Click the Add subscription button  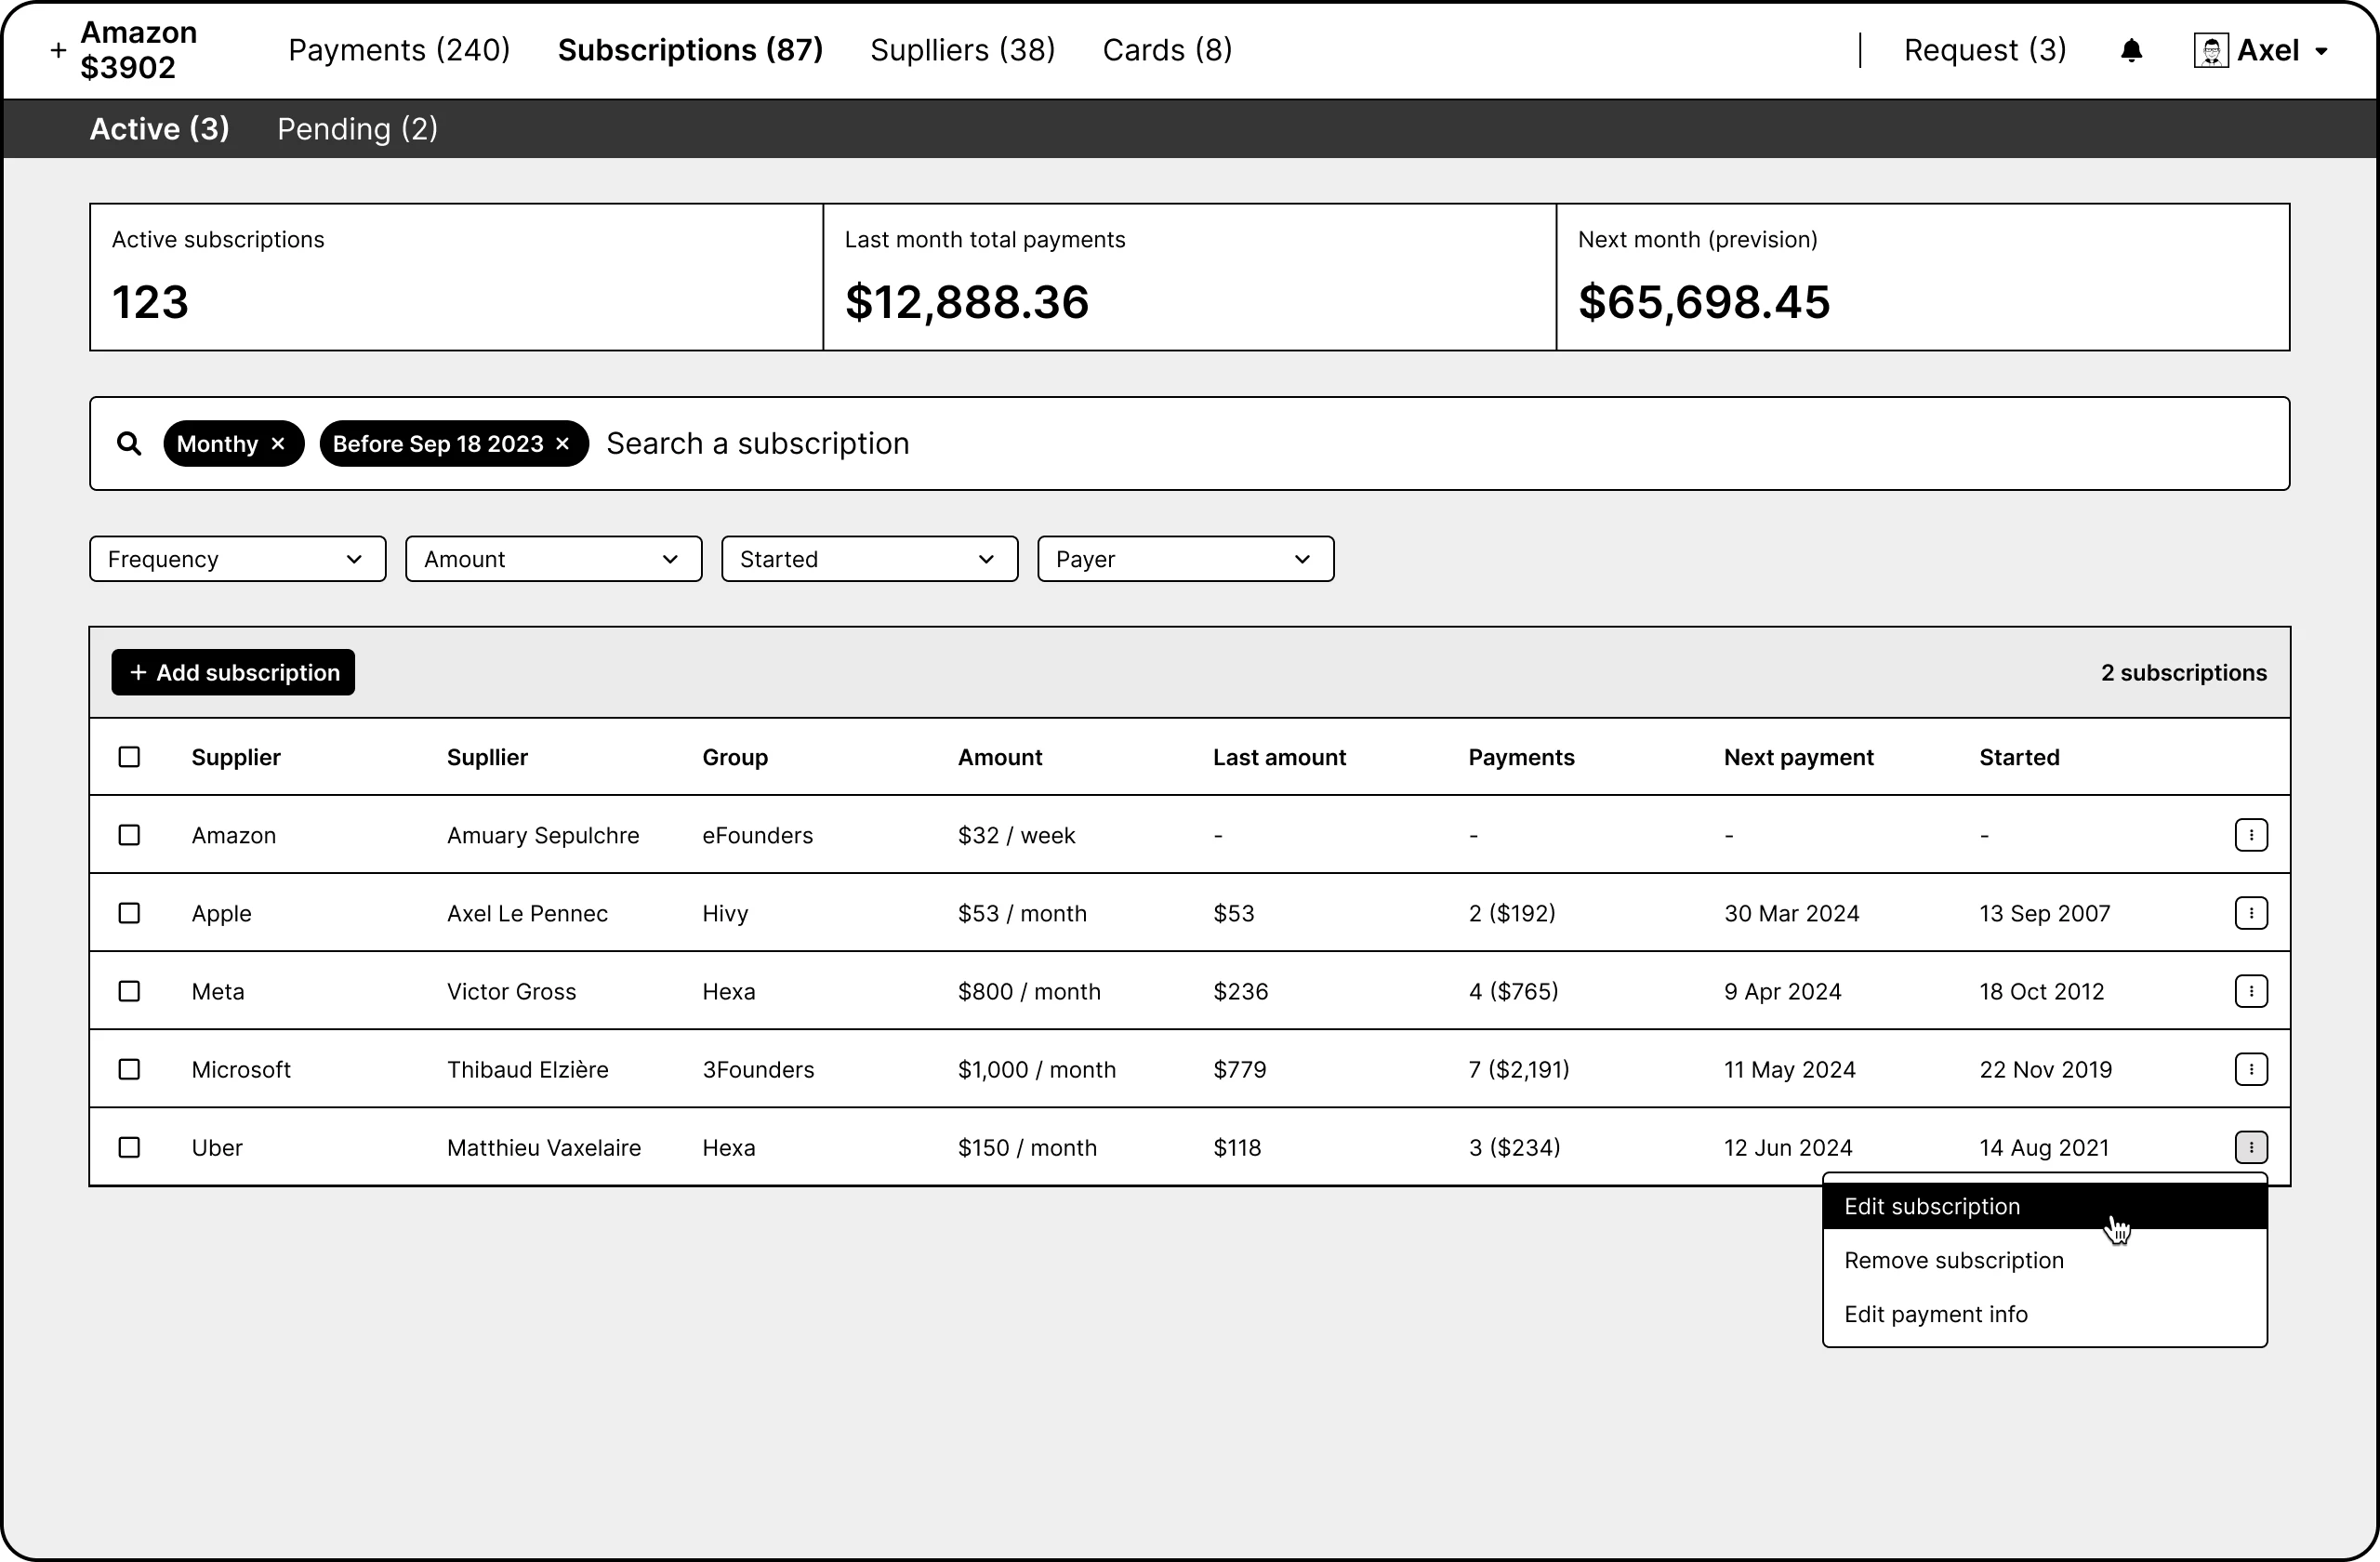[233, 672]
